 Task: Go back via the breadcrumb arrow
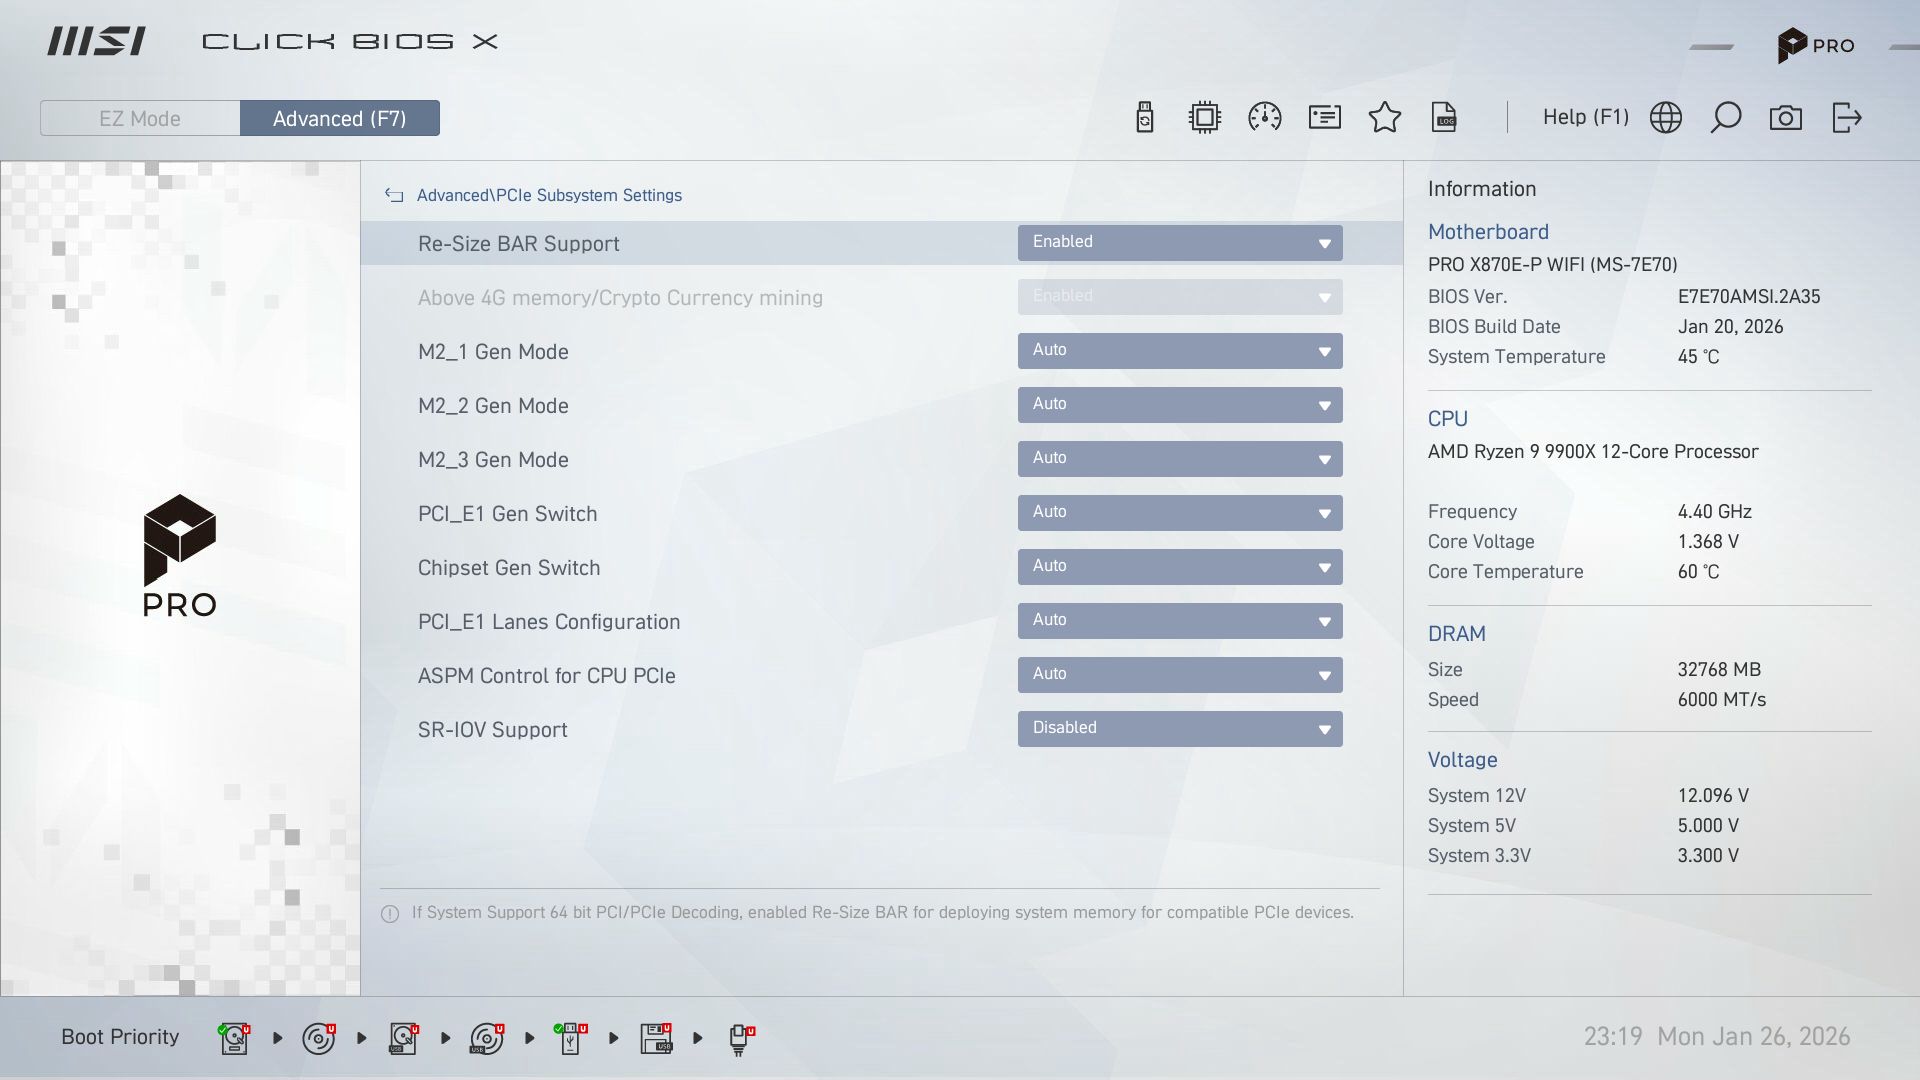(x=394, y=196)
